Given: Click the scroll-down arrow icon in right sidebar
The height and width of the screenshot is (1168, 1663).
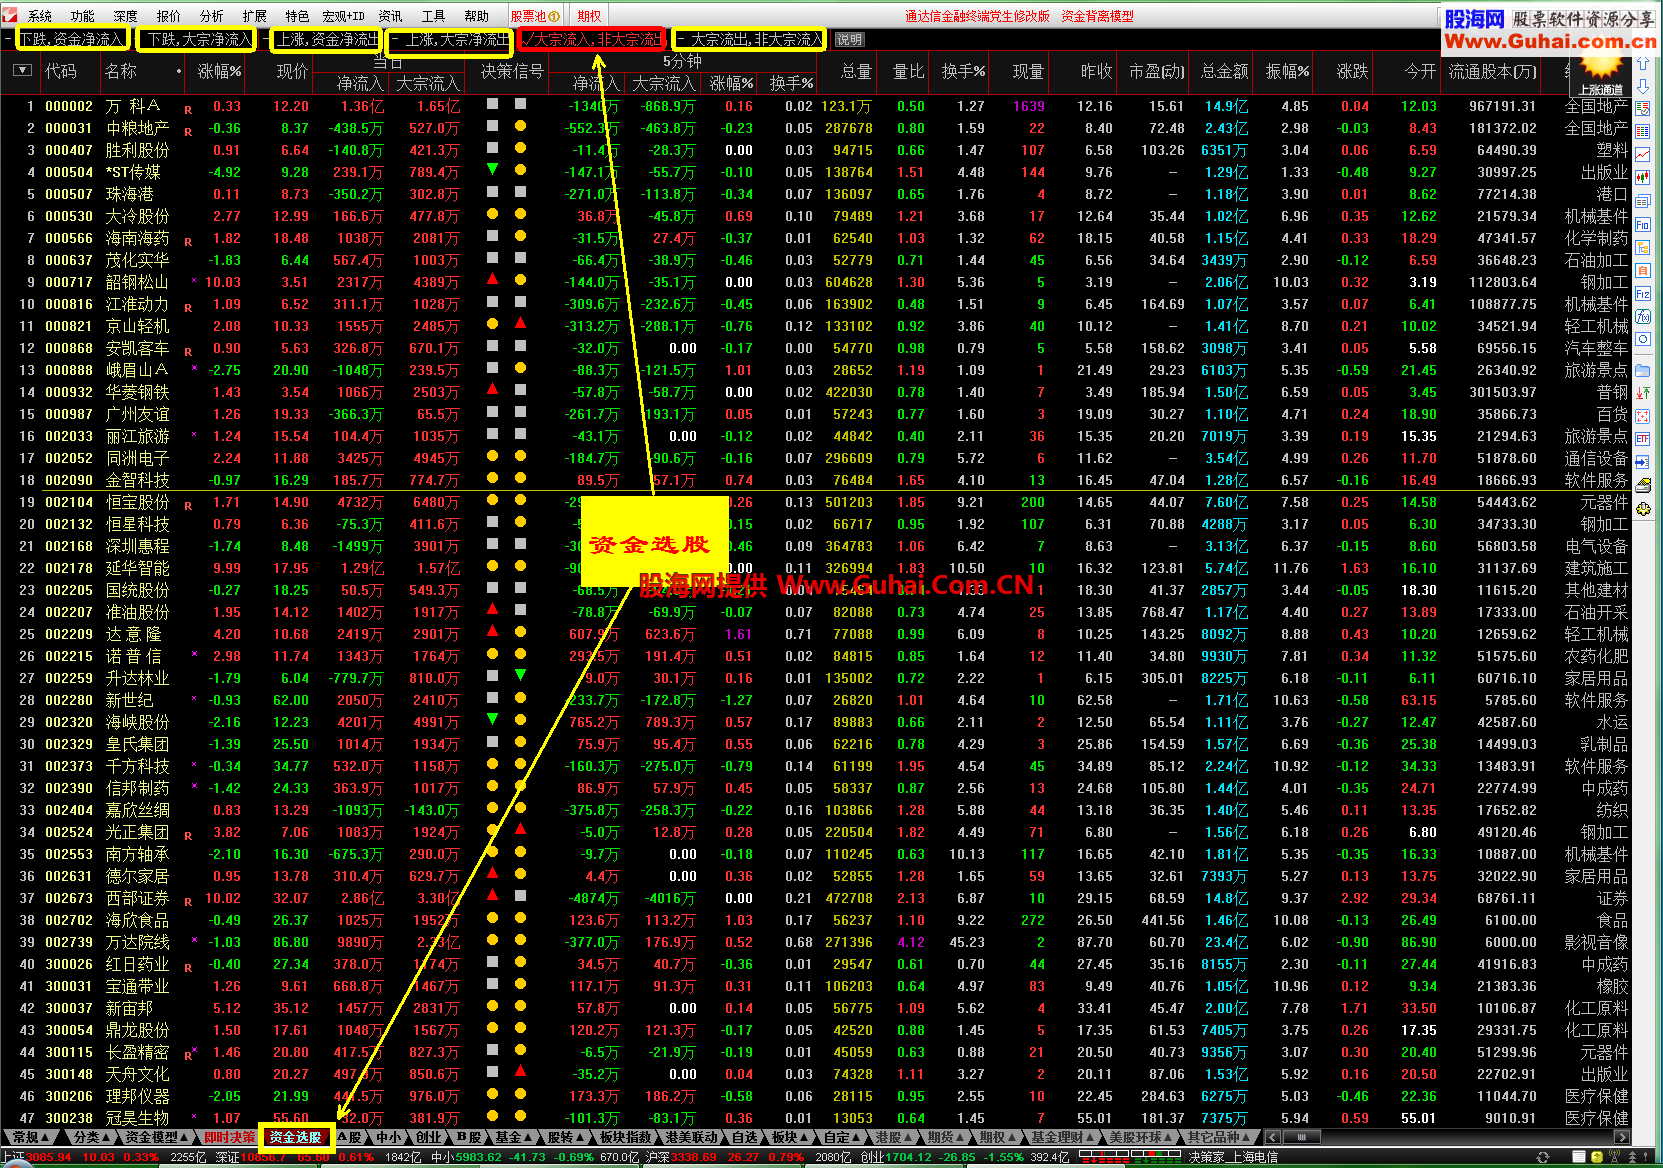Looking at the screenshot, I should click(1643, 85).
